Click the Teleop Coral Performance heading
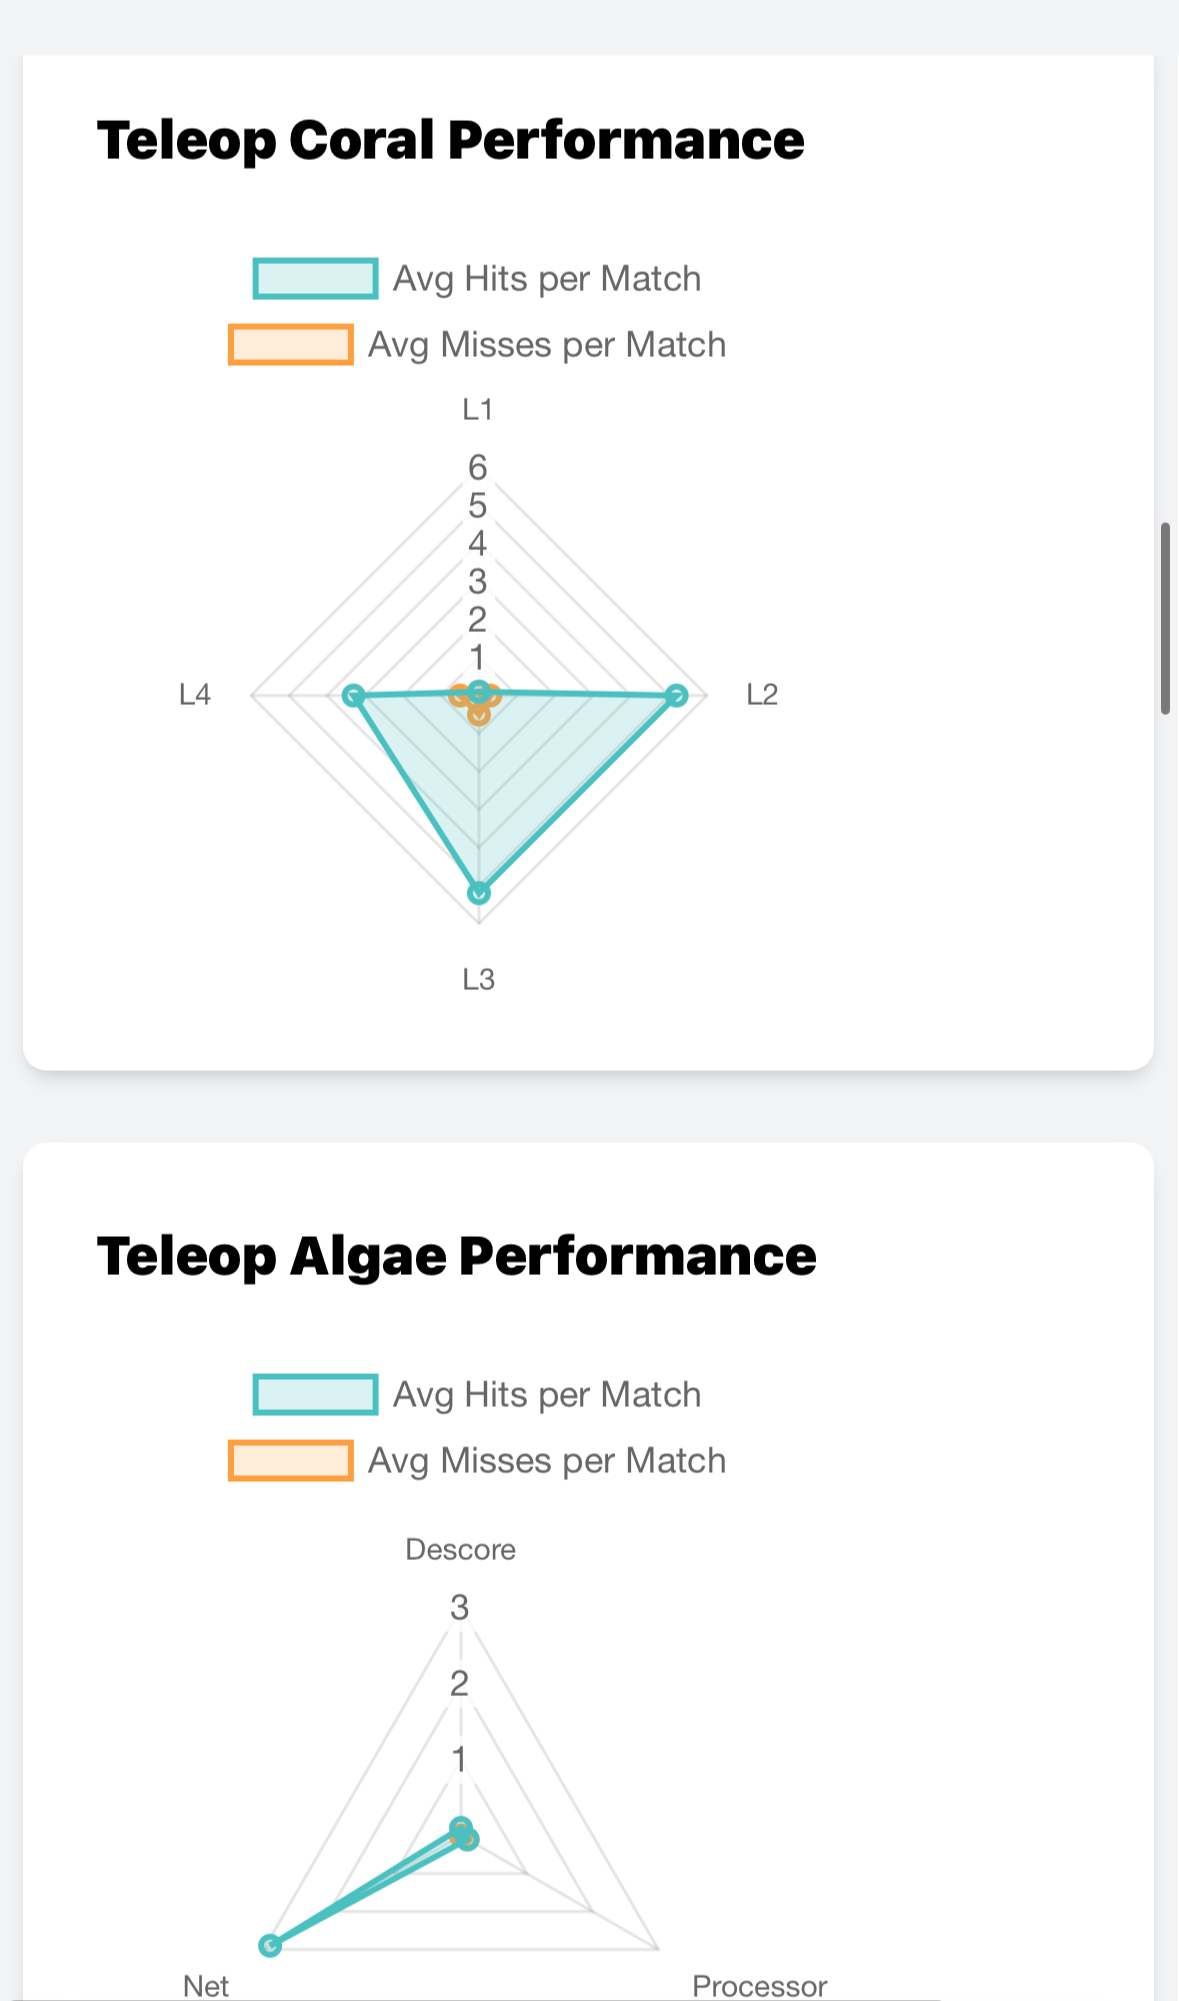The image size is (1179, 2001). click(x=450, y=140)
